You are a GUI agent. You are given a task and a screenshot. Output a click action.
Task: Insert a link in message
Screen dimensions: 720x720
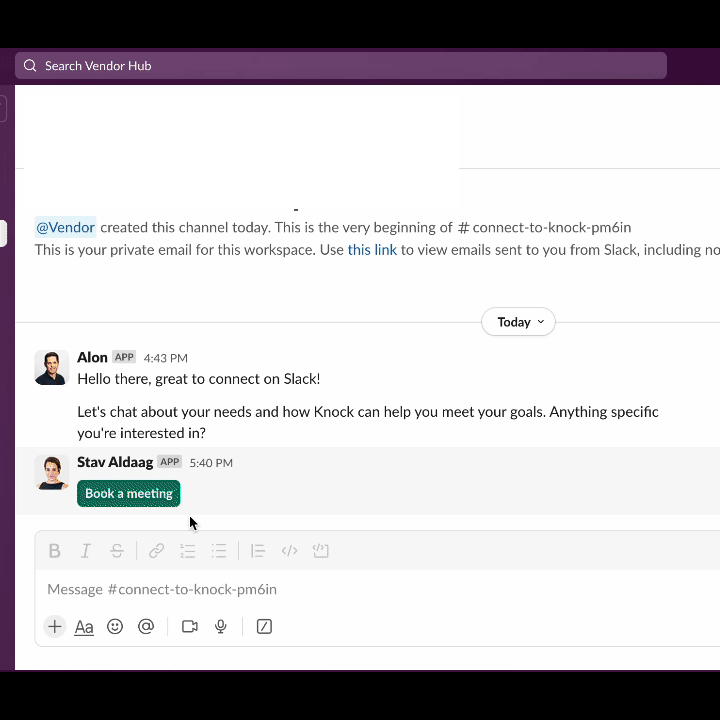click(x=157, y=550)
